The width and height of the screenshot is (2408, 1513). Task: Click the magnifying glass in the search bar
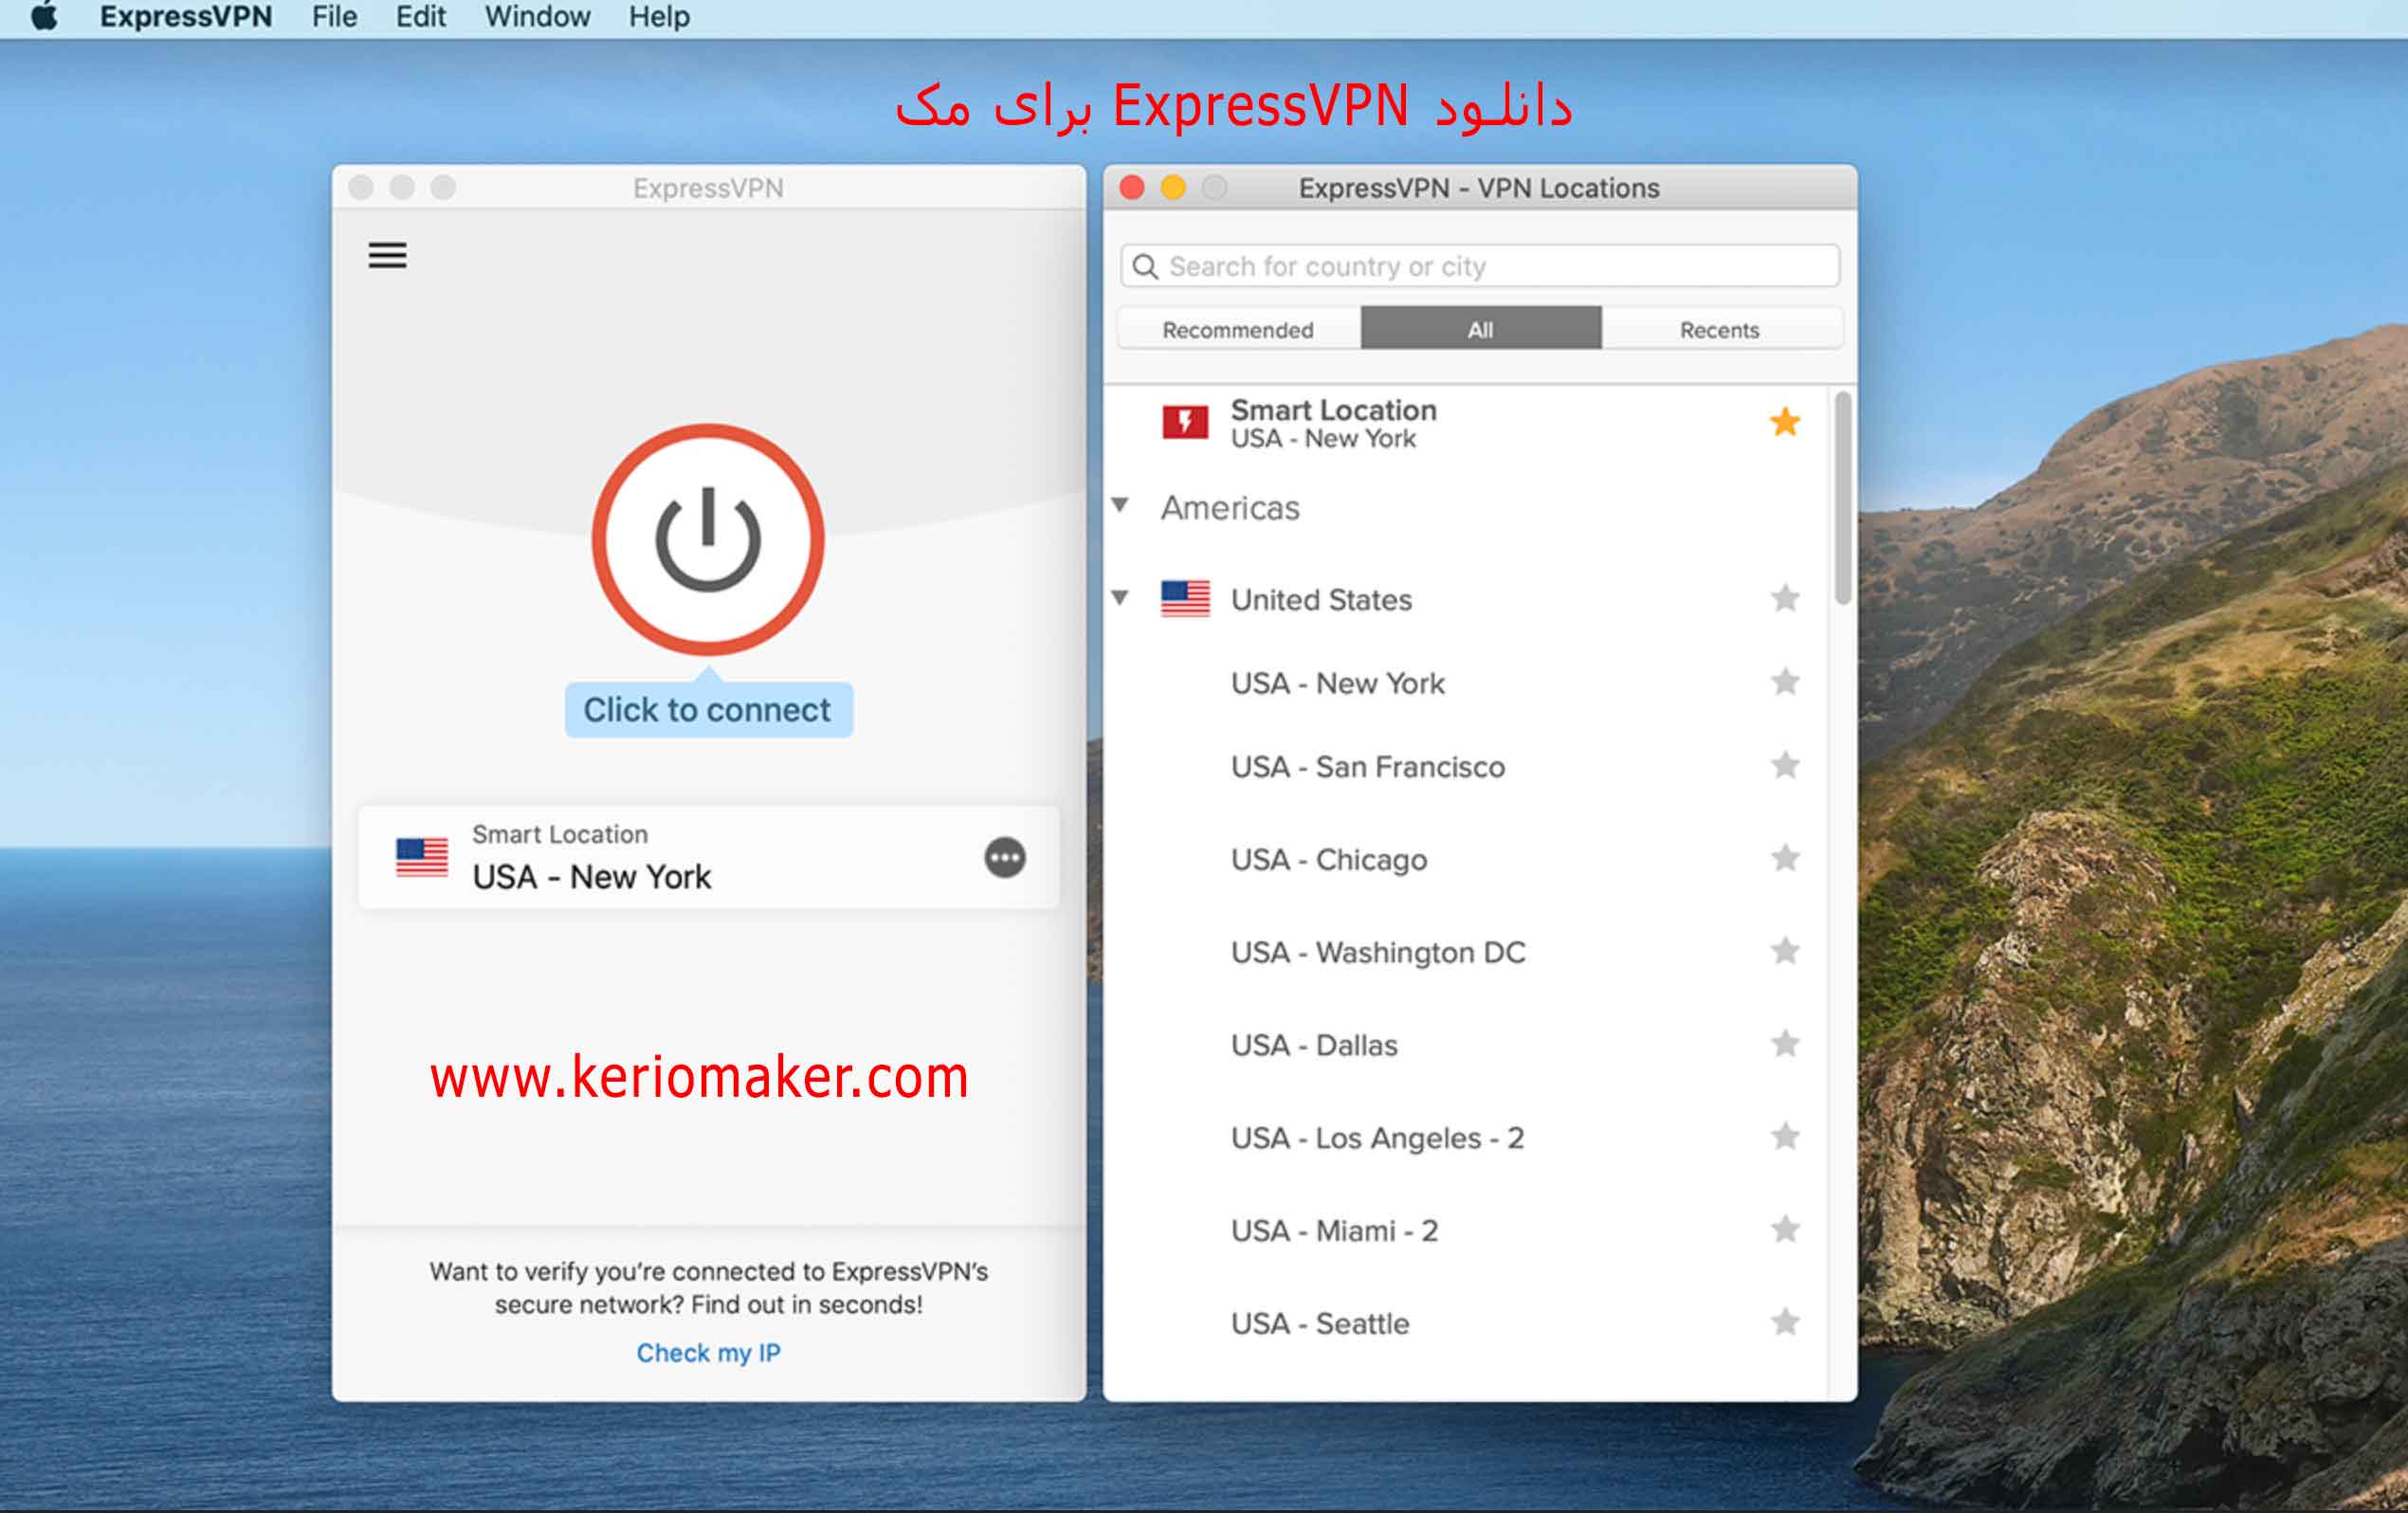tap(1146, 266)
